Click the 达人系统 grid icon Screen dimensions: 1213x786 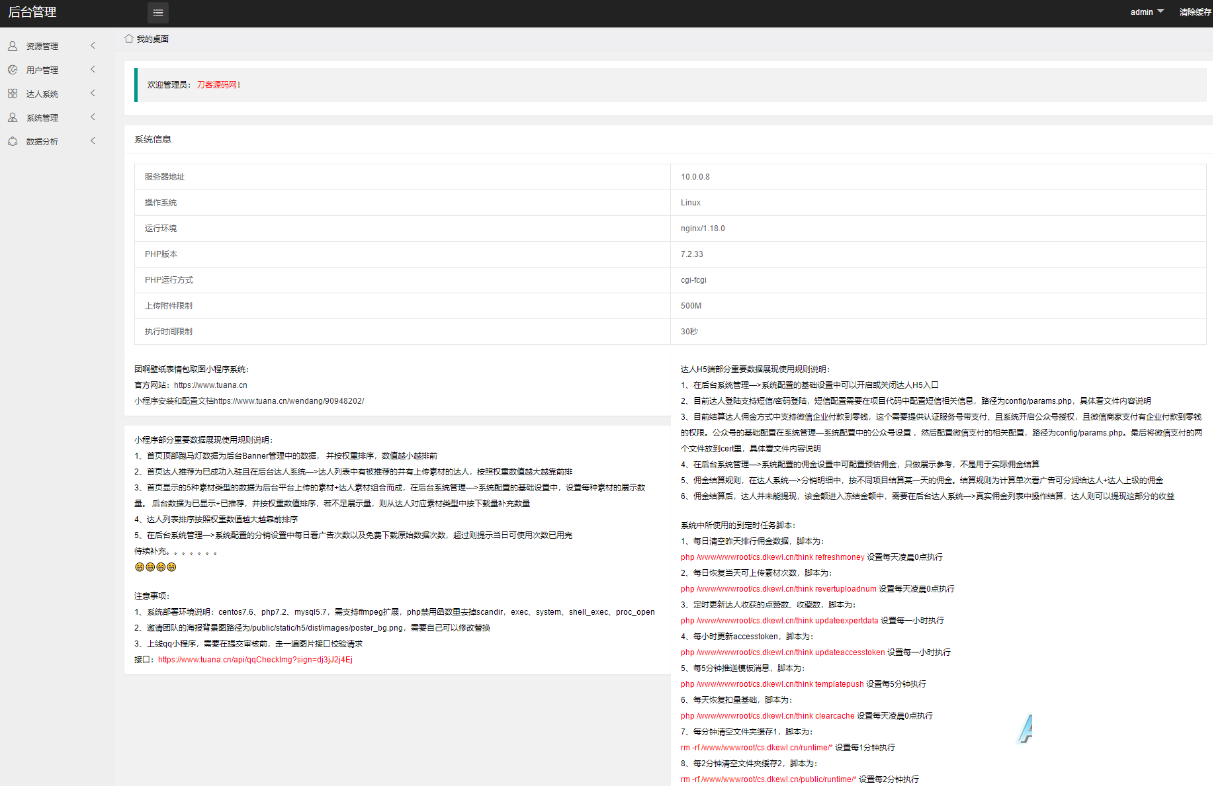click(12, 94)
